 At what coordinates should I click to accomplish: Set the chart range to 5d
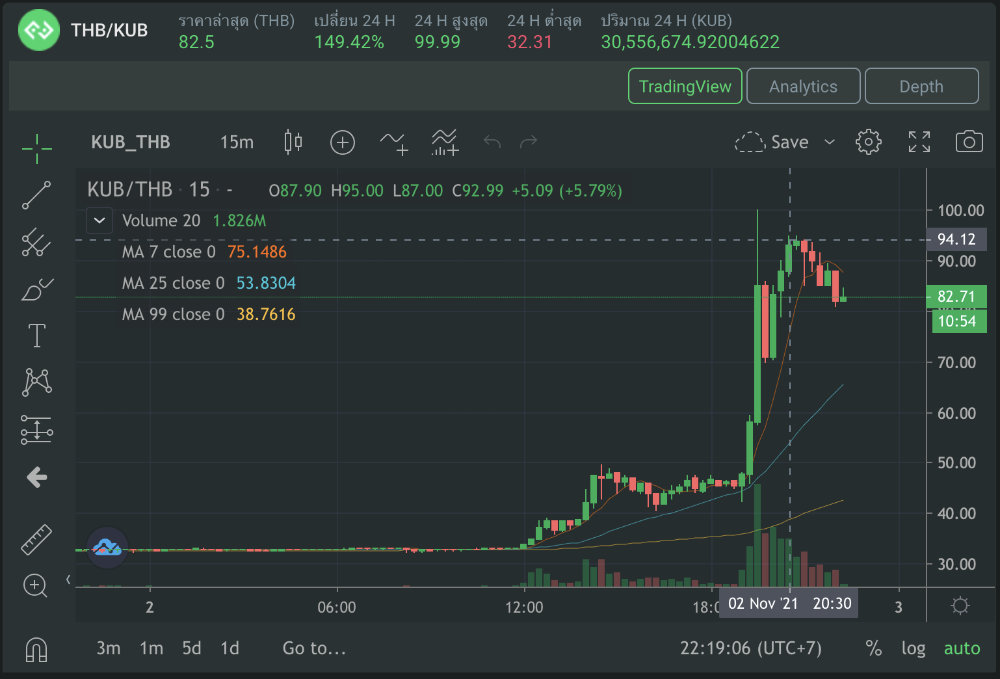click(x=190, y=648)
